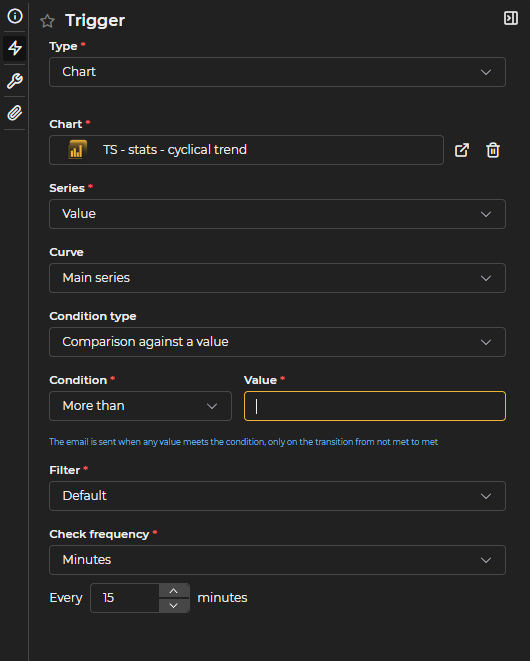Open the Series dropdown showing Value
This screenshot has width=530, height=661.
pos(277,214)
